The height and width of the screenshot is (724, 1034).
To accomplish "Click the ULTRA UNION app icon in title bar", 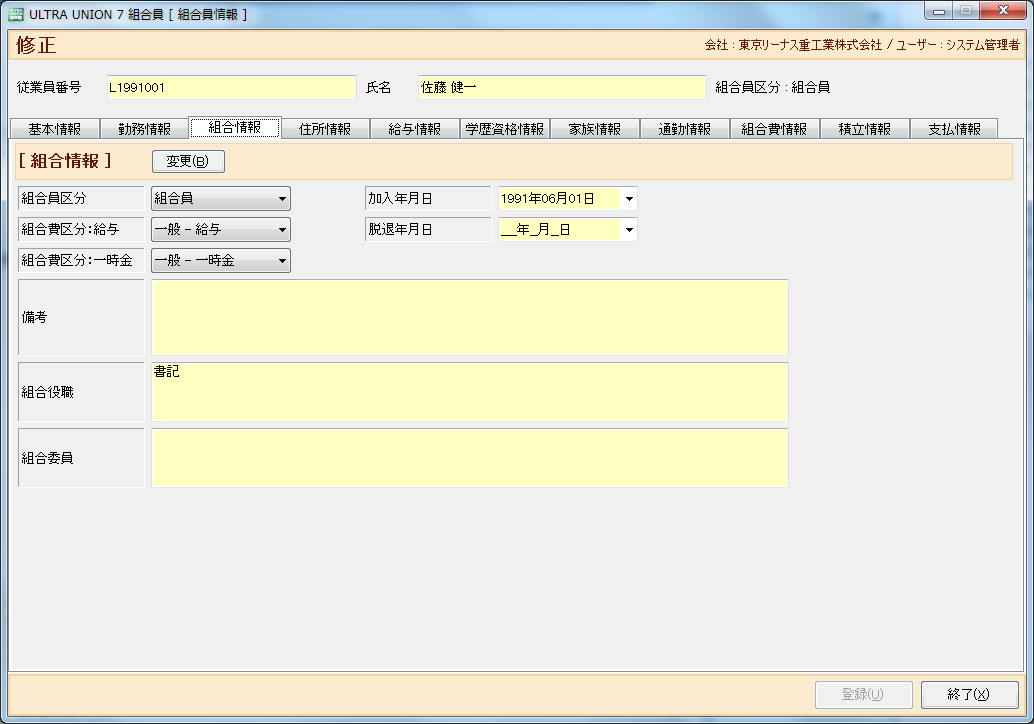I will (x=15, y=14).
